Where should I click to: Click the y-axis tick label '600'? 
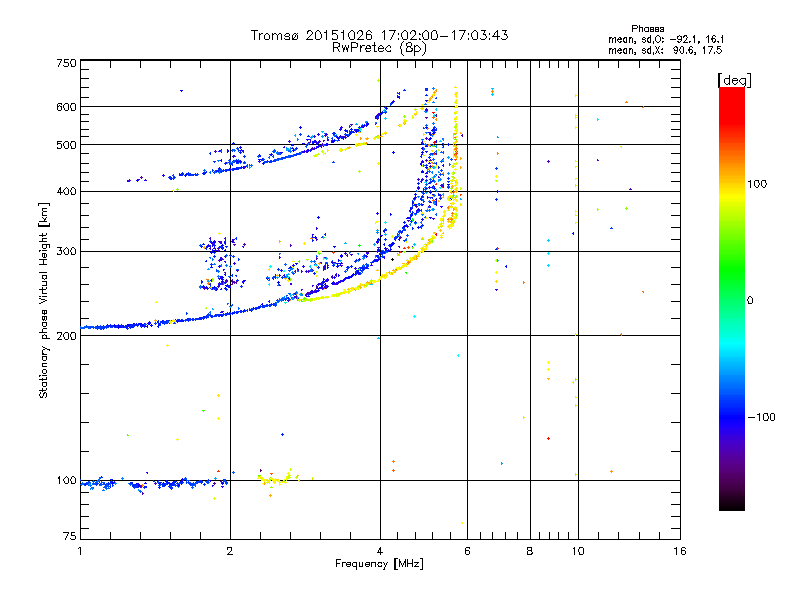click(66, 107)
